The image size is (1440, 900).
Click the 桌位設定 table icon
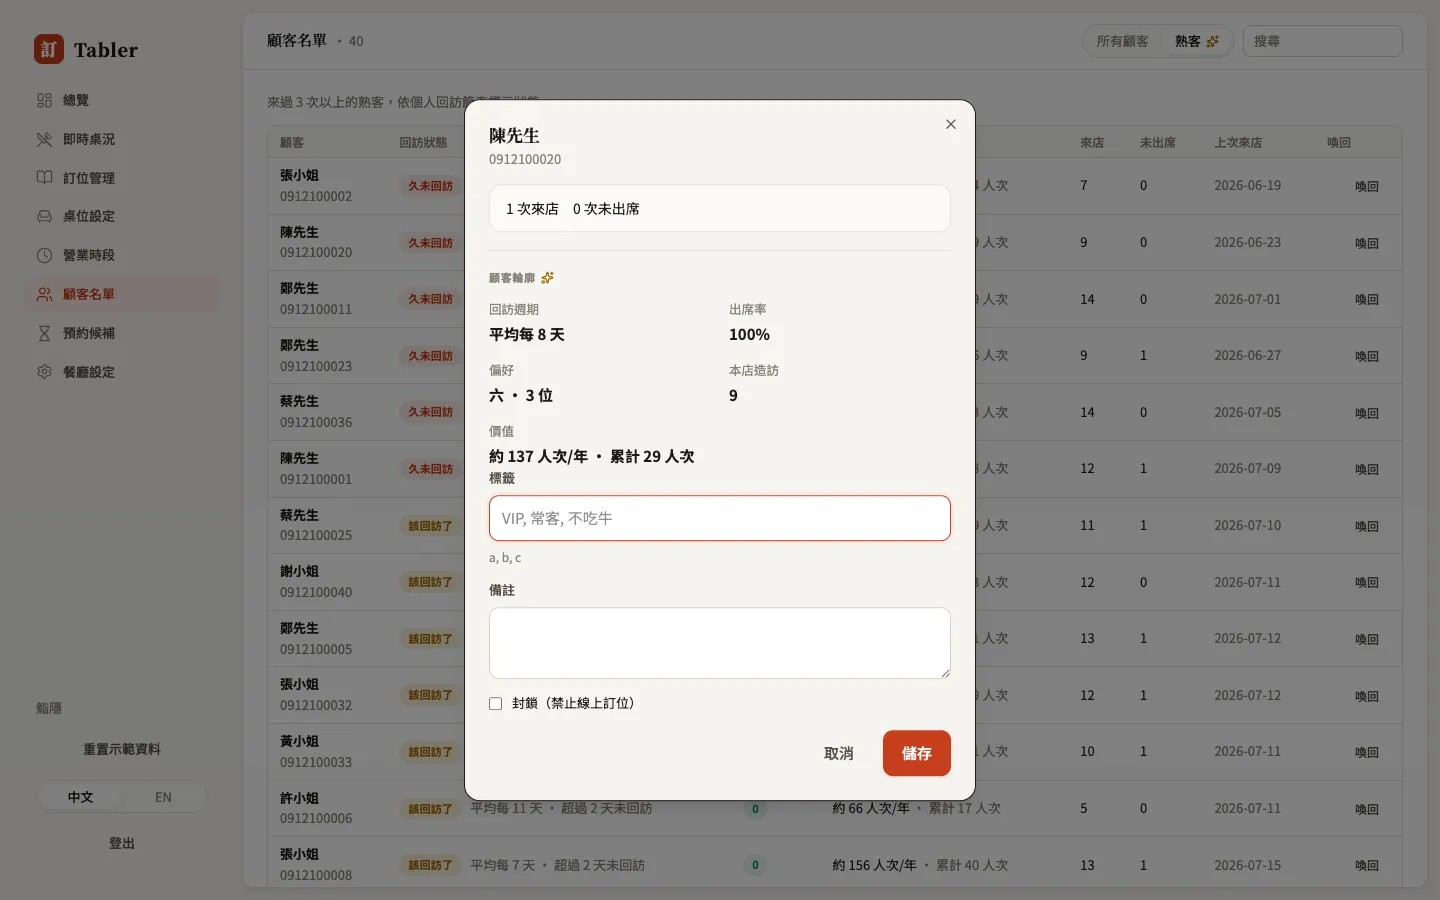44,216
